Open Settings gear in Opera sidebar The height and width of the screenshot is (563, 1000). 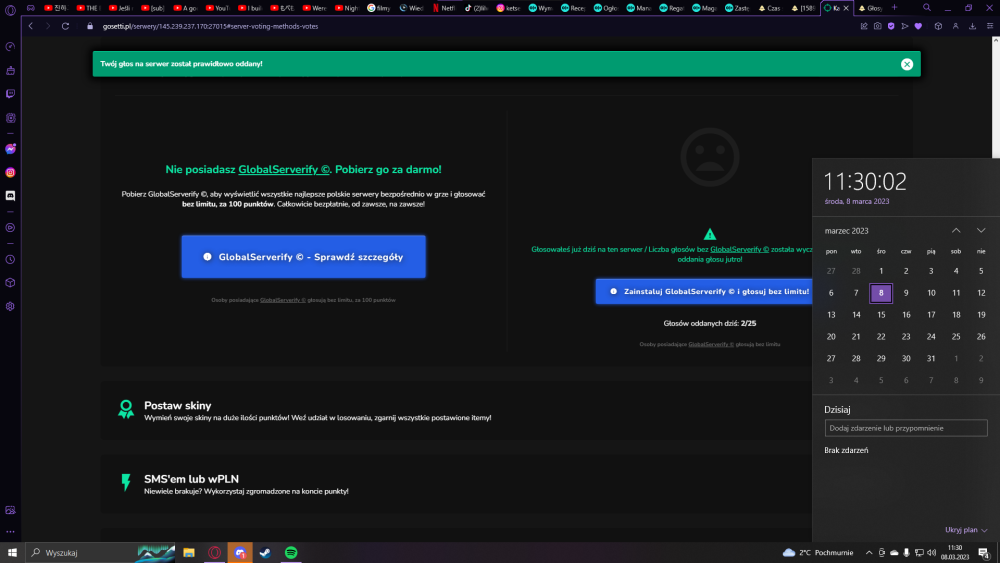click(10, 306)
